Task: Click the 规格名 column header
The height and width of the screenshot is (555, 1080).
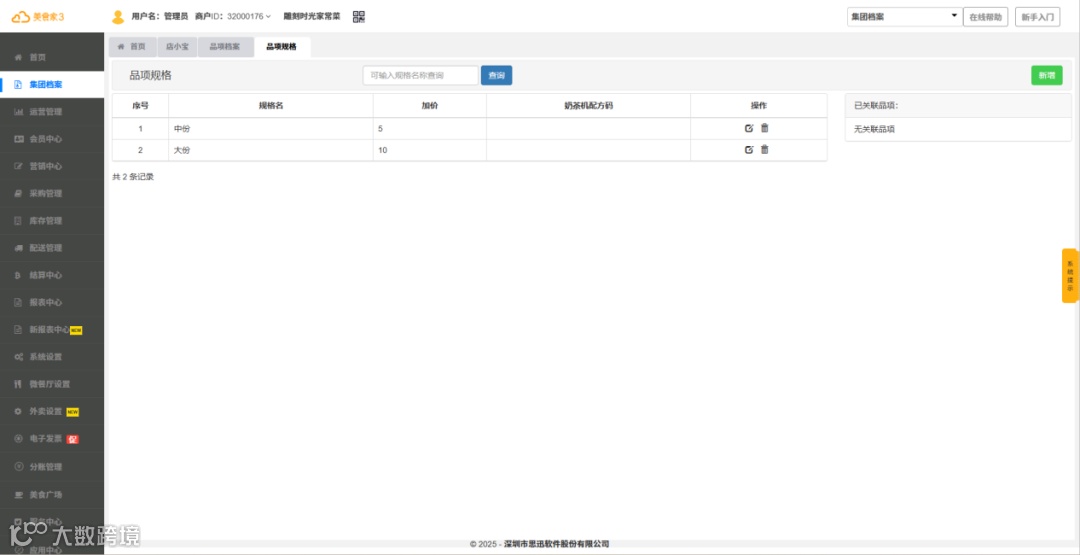Action: point(271,106)
